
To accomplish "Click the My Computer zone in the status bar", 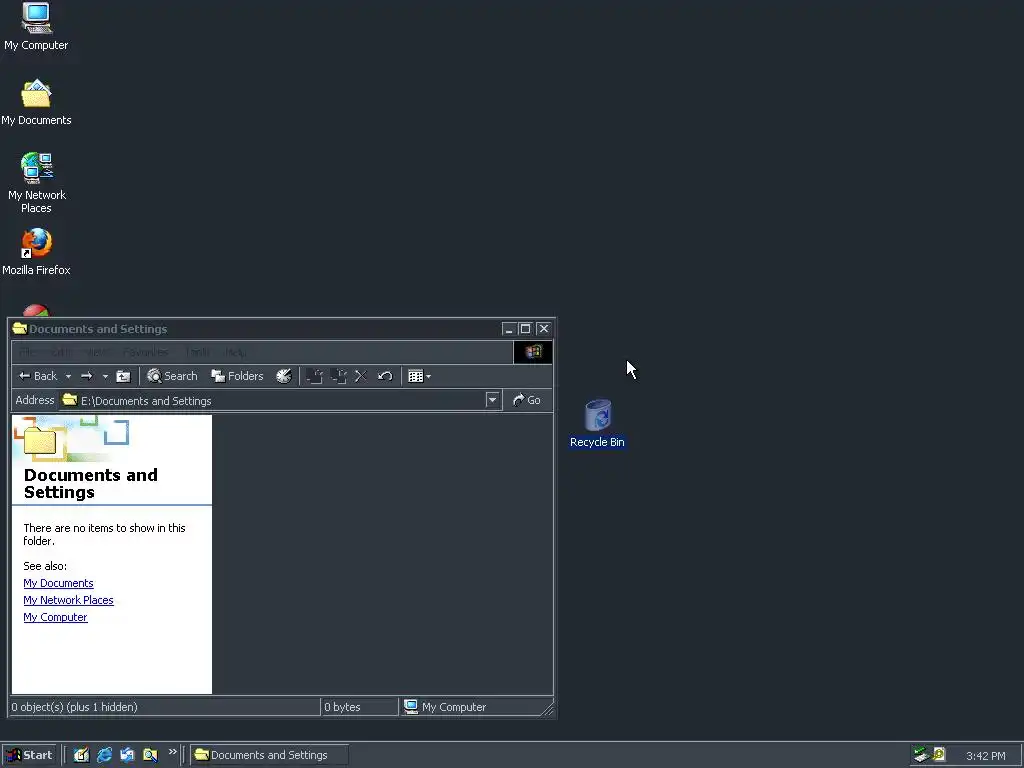I will [x=445, y=707].
